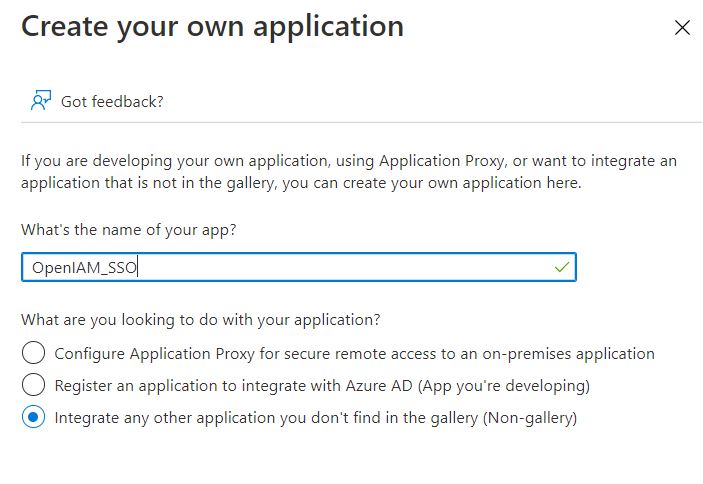Click the What are you looking to do question
The width and height of the screenshot is (703, 484).
point(200,320)
